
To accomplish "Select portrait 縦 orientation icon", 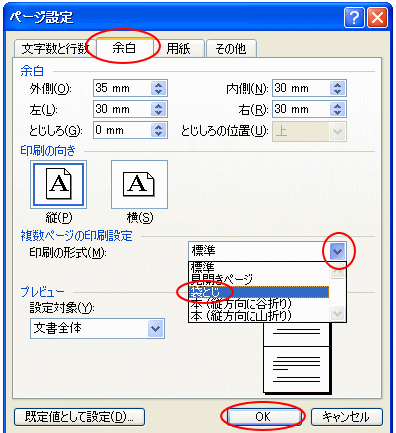I will [59, 184].
